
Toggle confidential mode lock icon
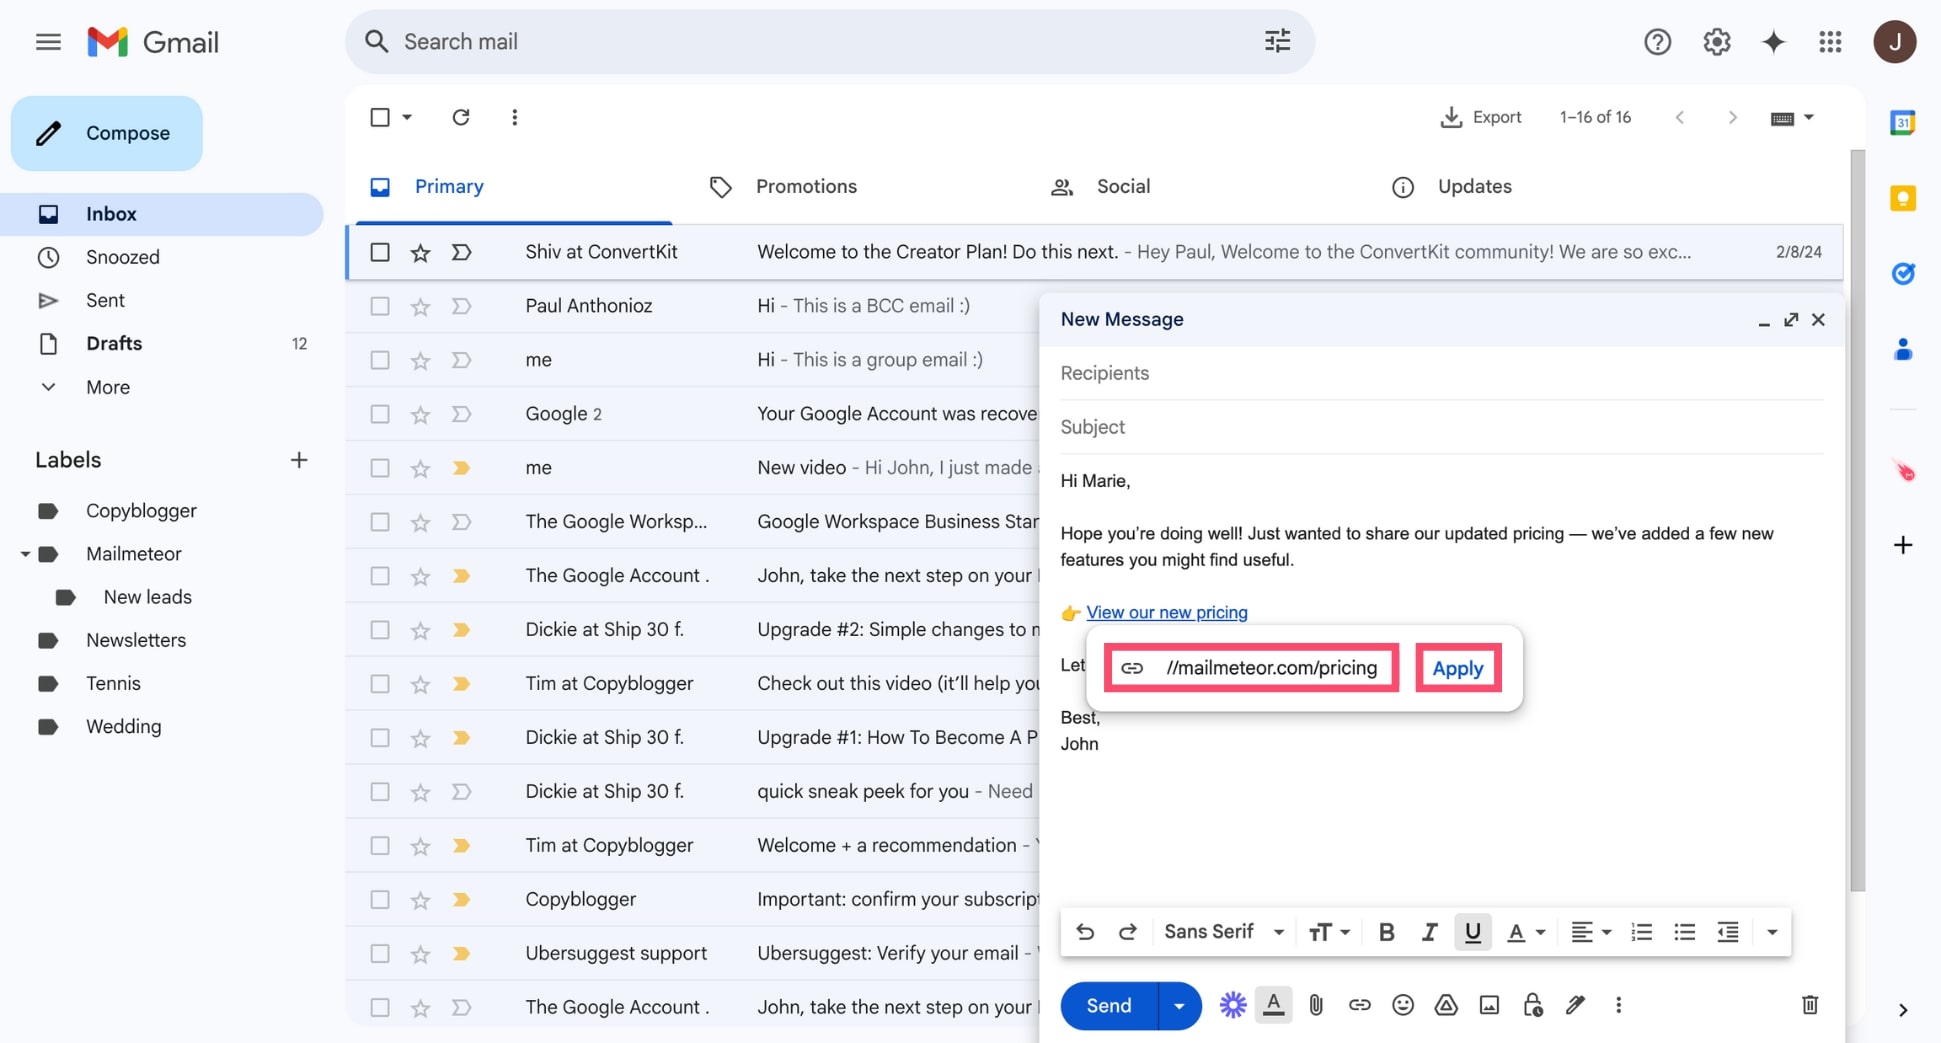click(1532, 1005)
